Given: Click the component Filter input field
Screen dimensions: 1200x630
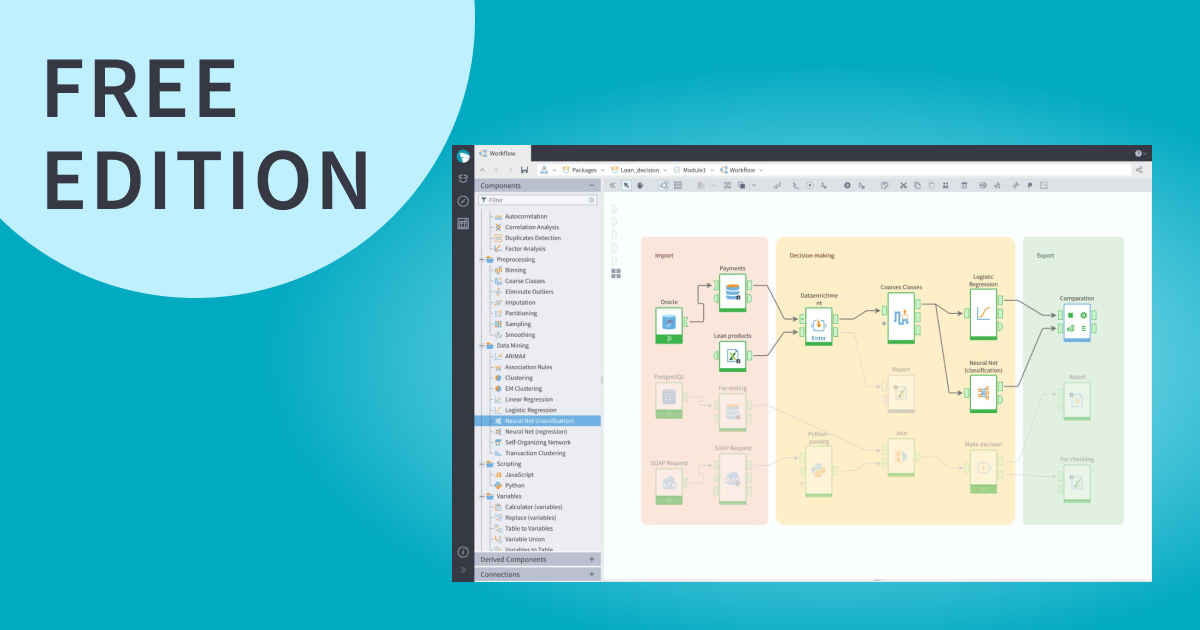Looking at the screenshot, I should [537, 200].
